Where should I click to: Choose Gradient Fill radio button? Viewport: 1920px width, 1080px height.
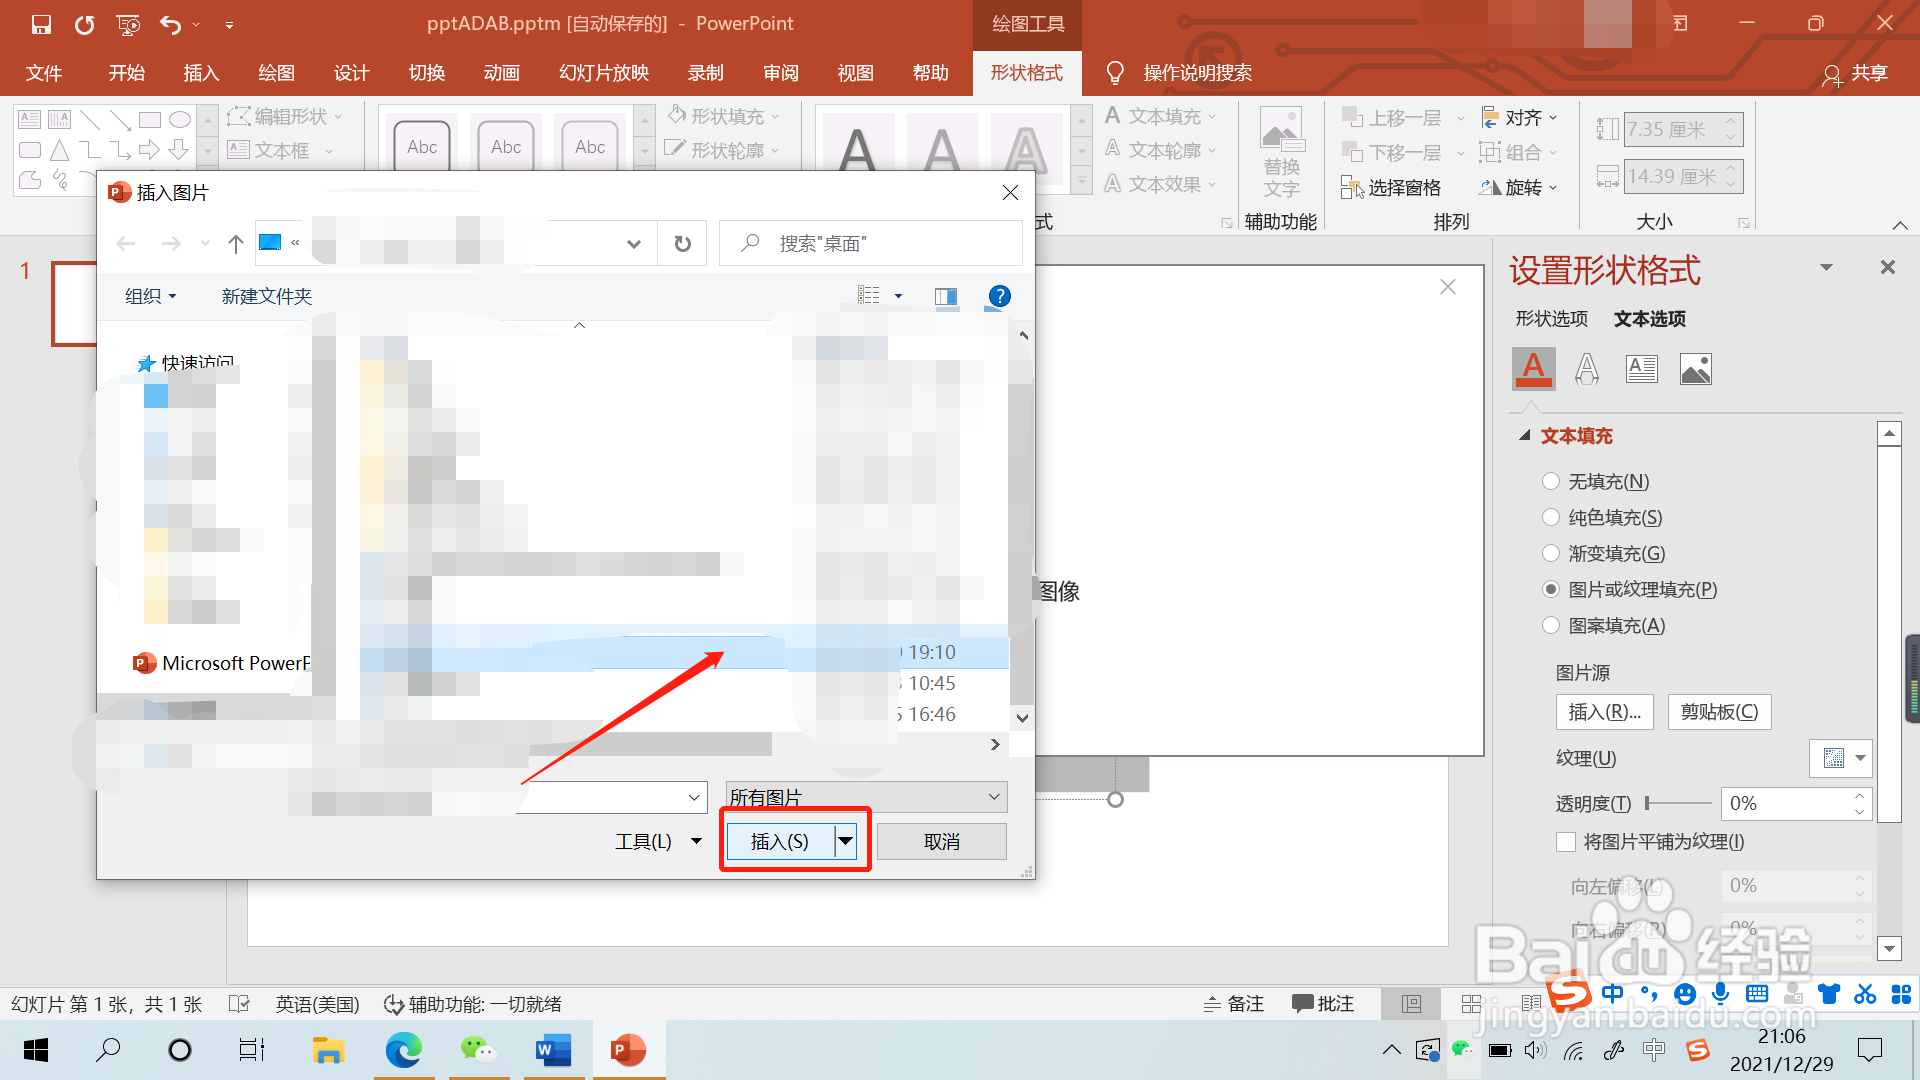1551,554
